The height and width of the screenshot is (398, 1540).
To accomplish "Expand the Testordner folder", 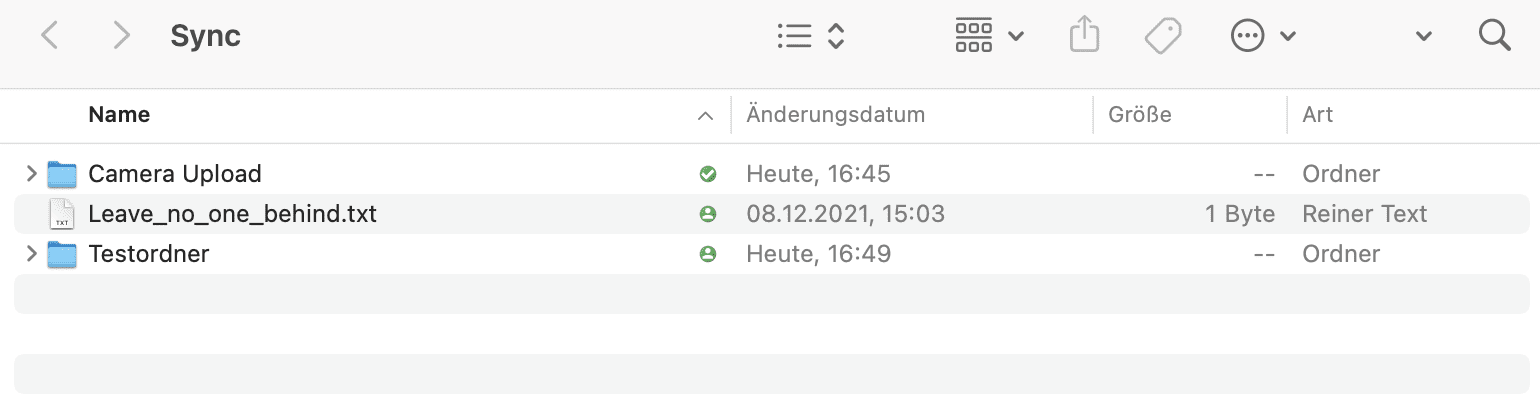I will pyautogui.click(x=31, y=254).
